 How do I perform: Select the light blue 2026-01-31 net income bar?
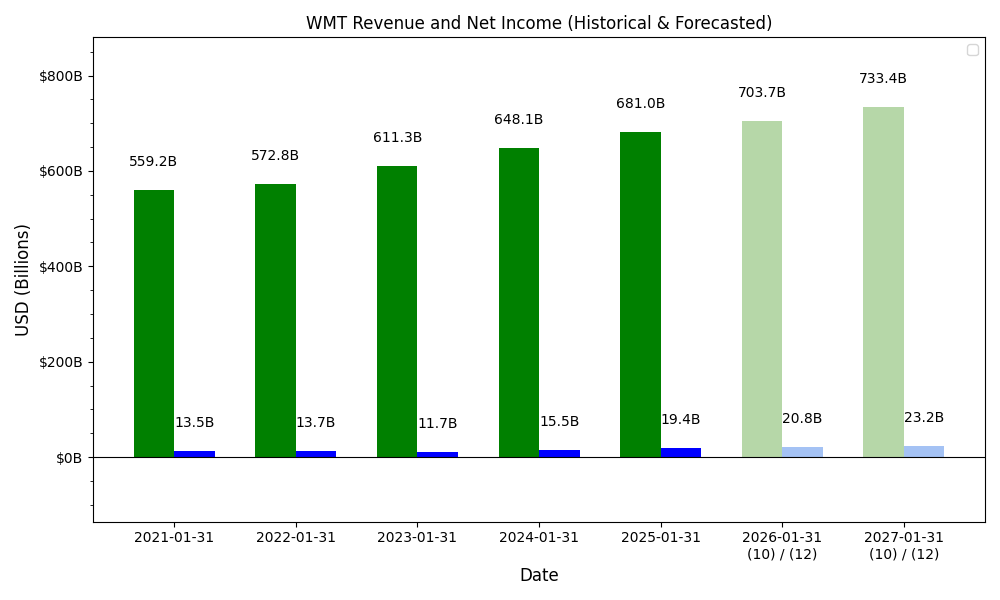[x=802, y=452]
